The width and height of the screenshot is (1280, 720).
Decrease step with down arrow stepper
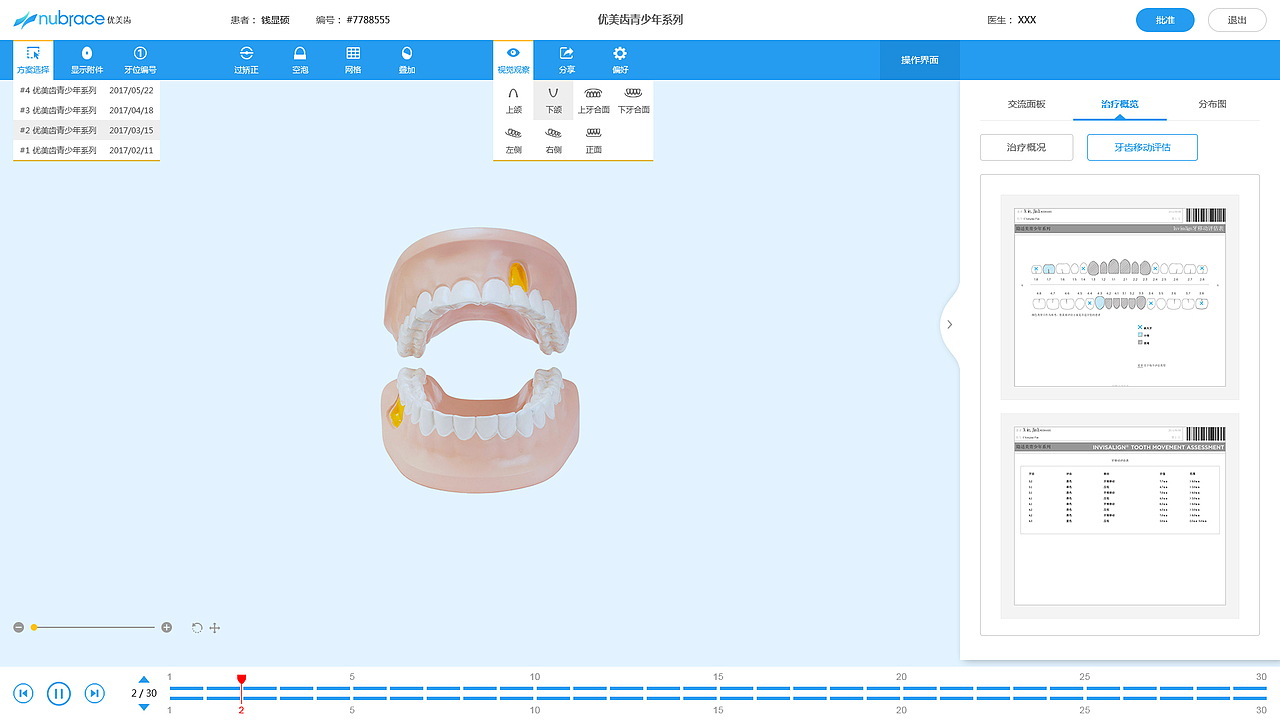click(144, 707)
